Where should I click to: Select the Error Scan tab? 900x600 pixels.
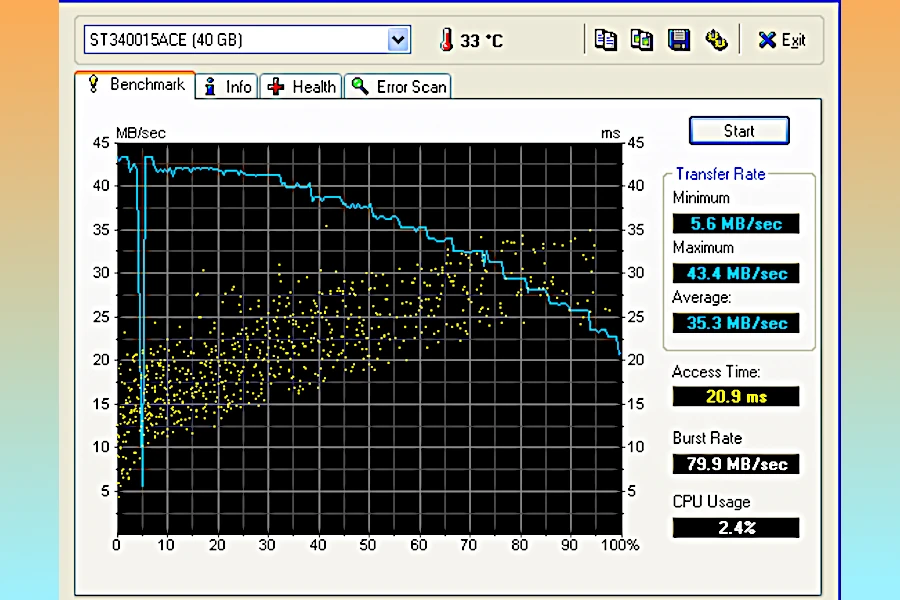398,87
